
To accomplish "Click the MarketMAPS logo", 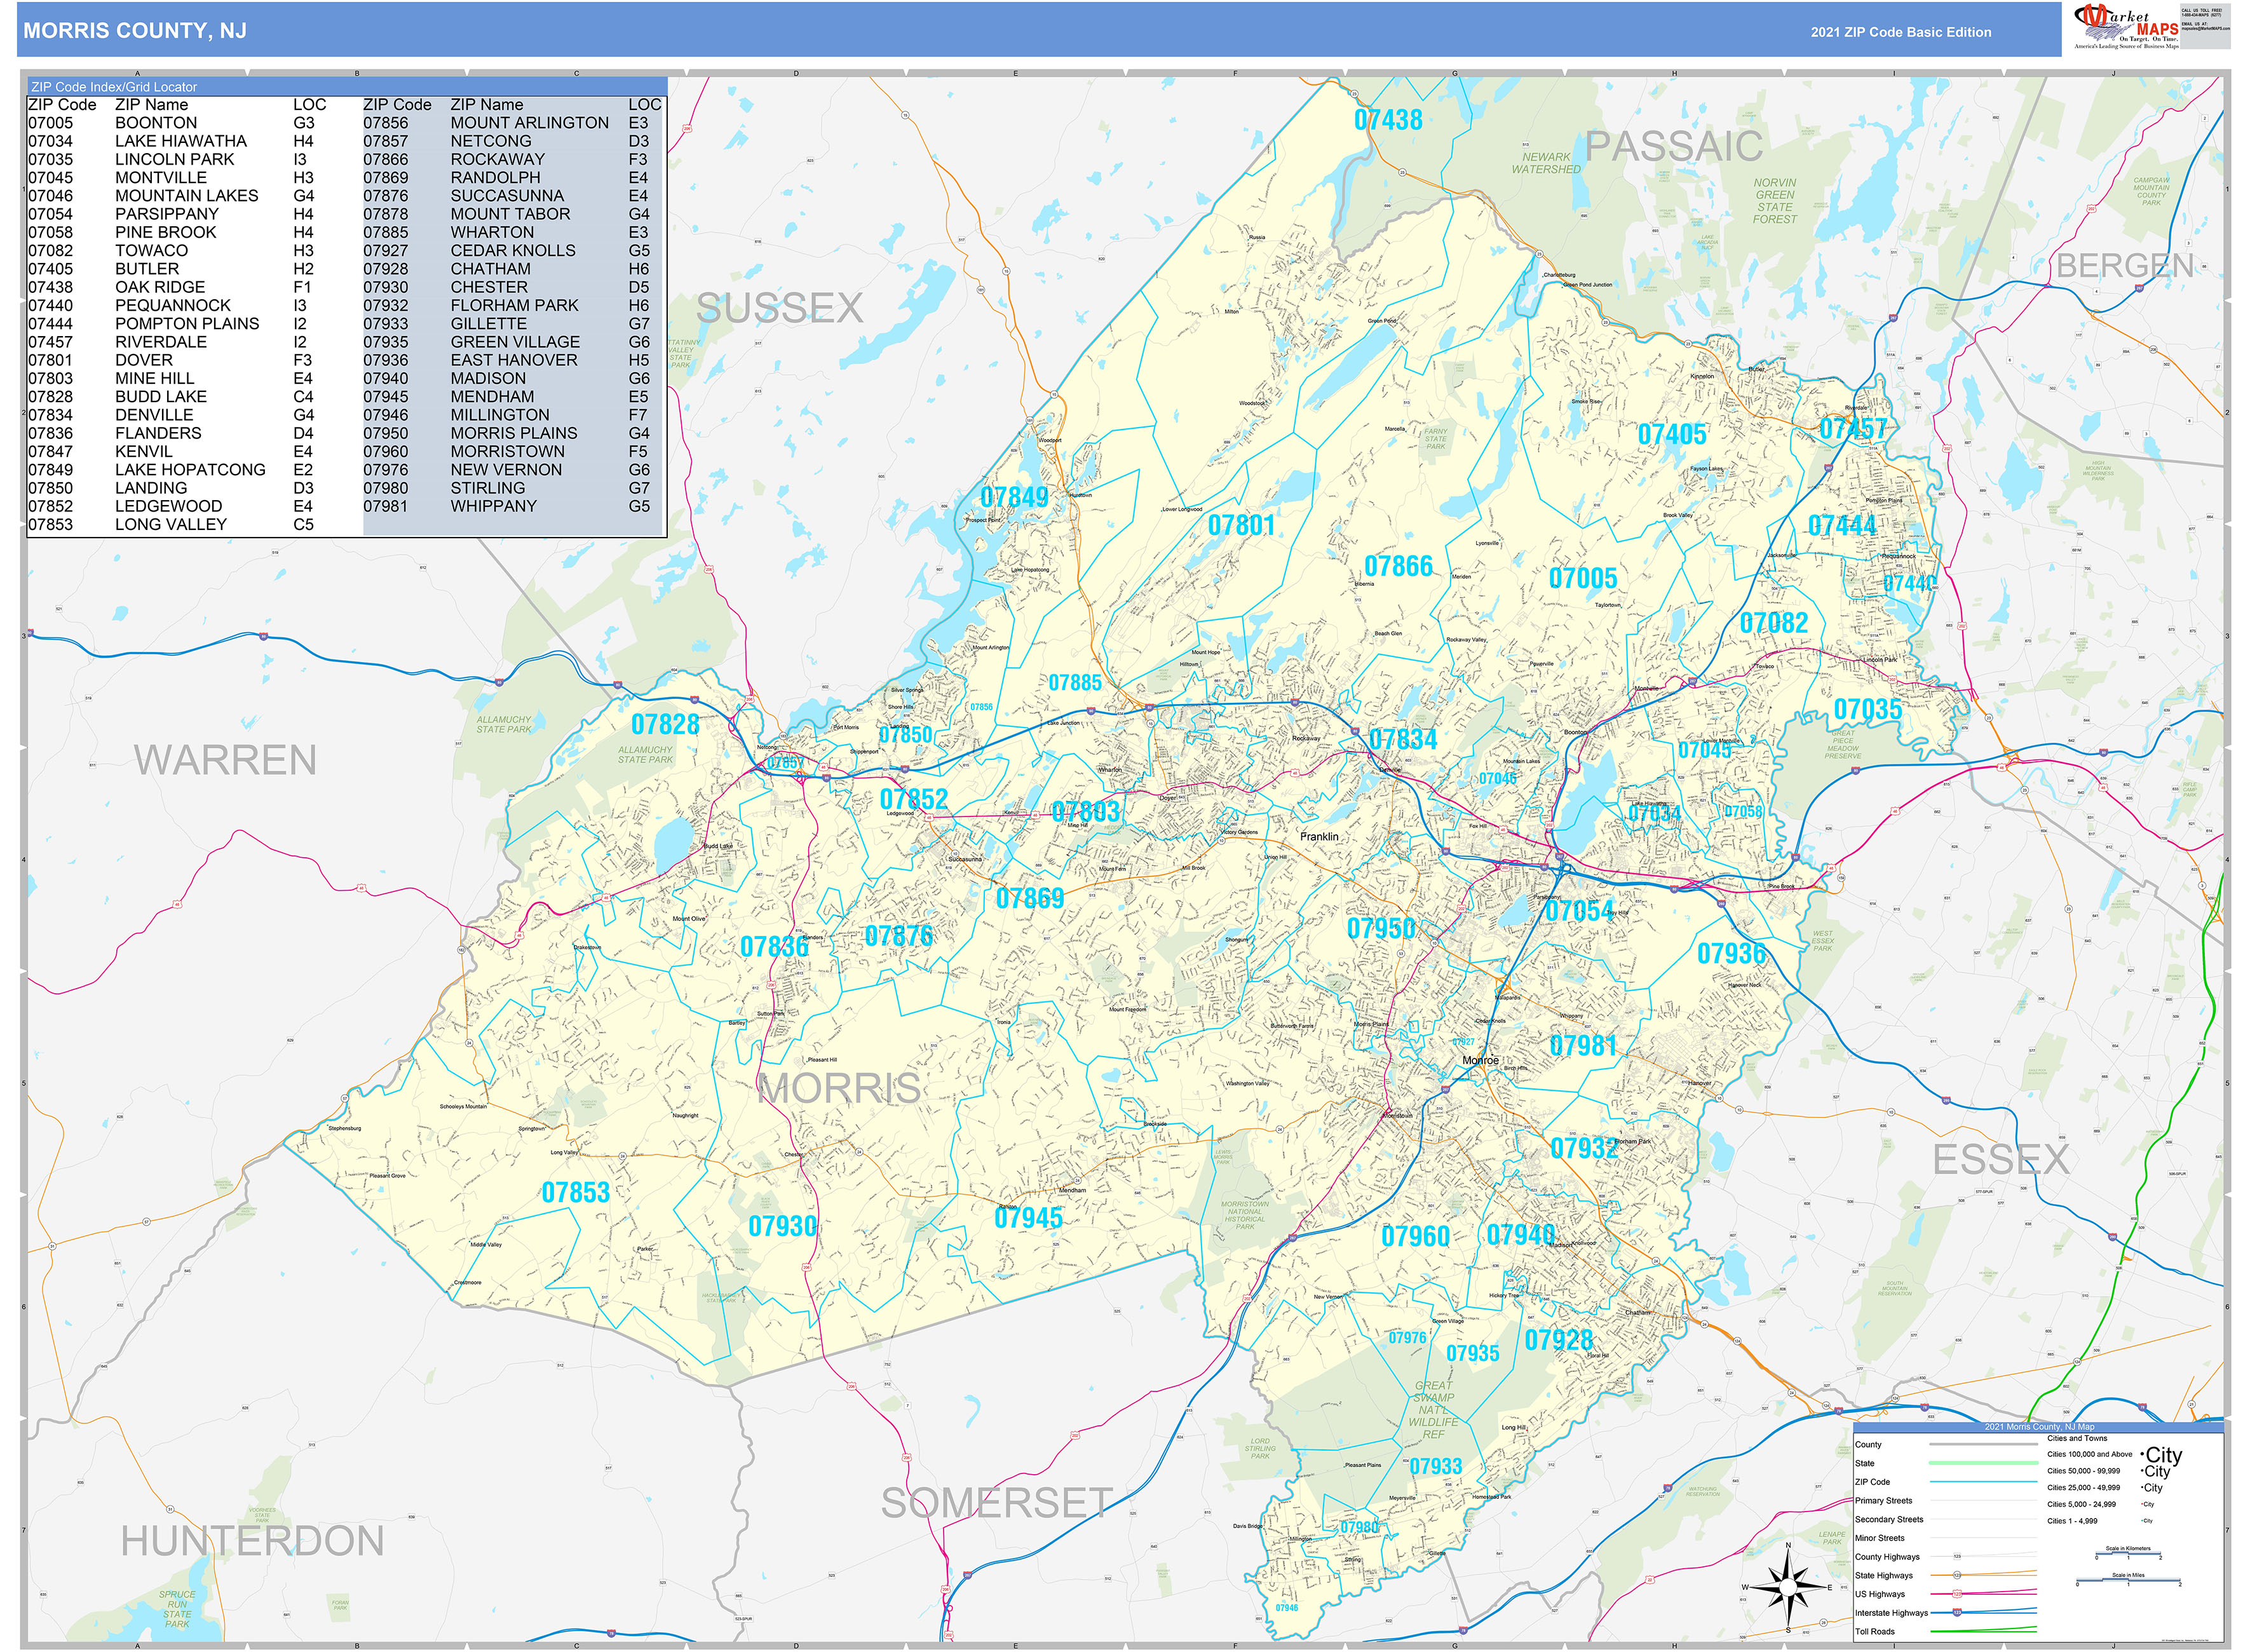I will click(x=2125, y=27).
